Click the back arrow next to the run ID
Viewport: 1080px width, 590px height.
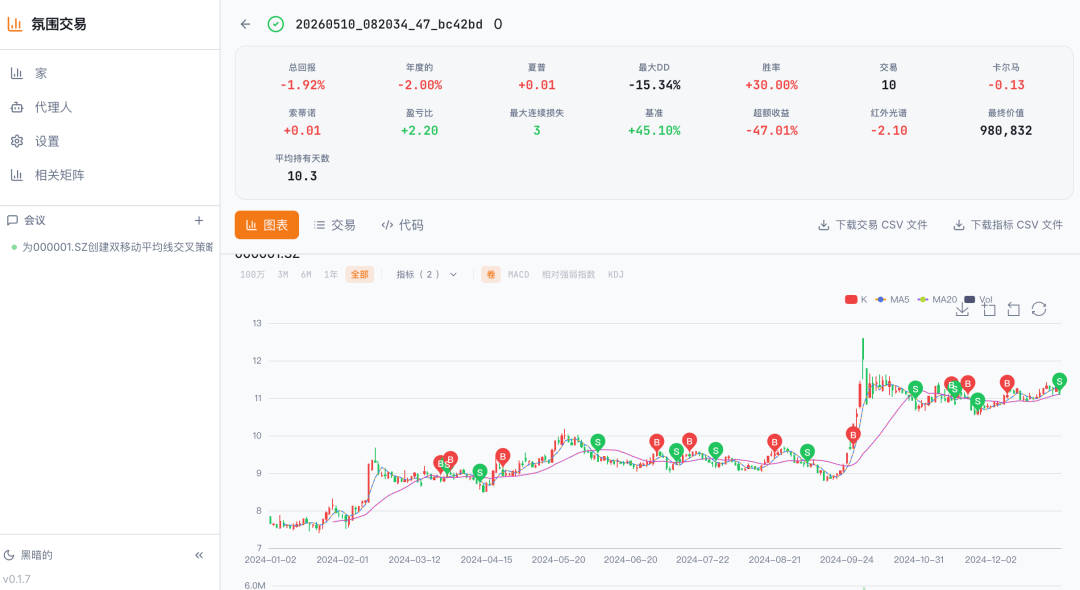[245, 24]
